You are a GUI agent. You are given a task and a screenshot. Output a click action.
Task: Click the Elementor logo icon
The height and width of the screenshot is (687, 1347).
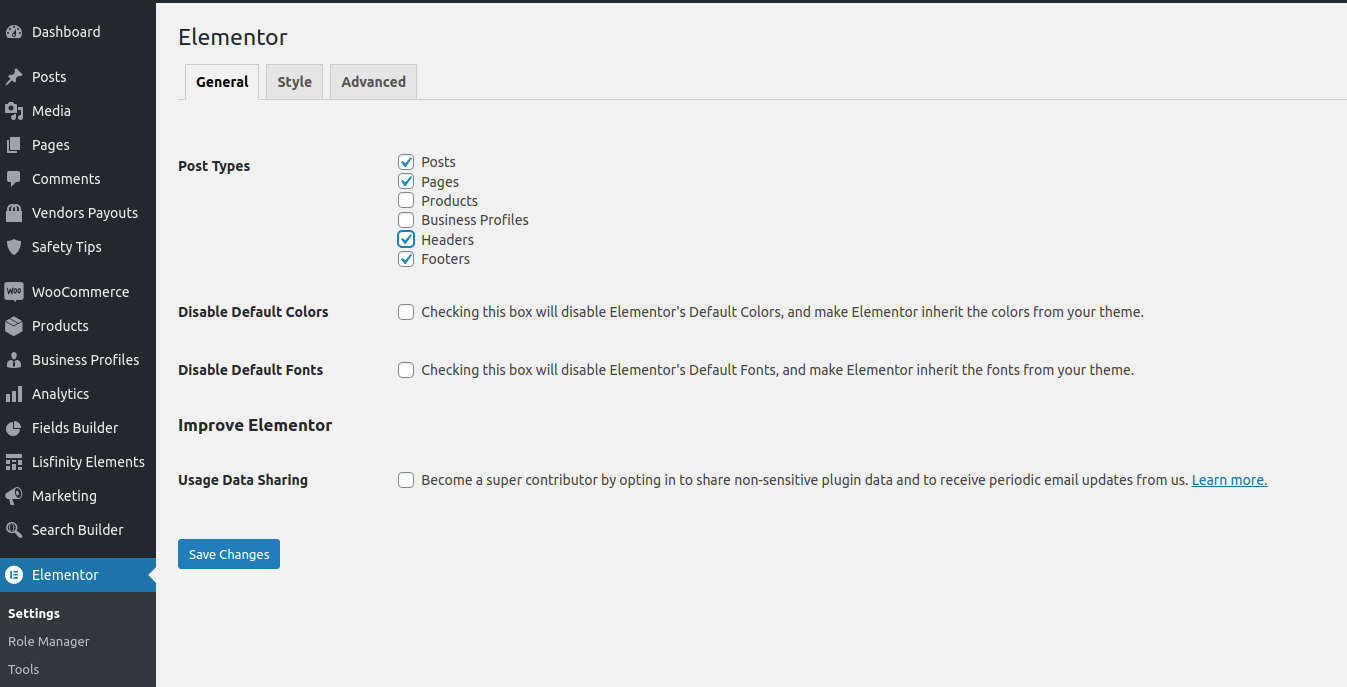[x=14, y=575]
